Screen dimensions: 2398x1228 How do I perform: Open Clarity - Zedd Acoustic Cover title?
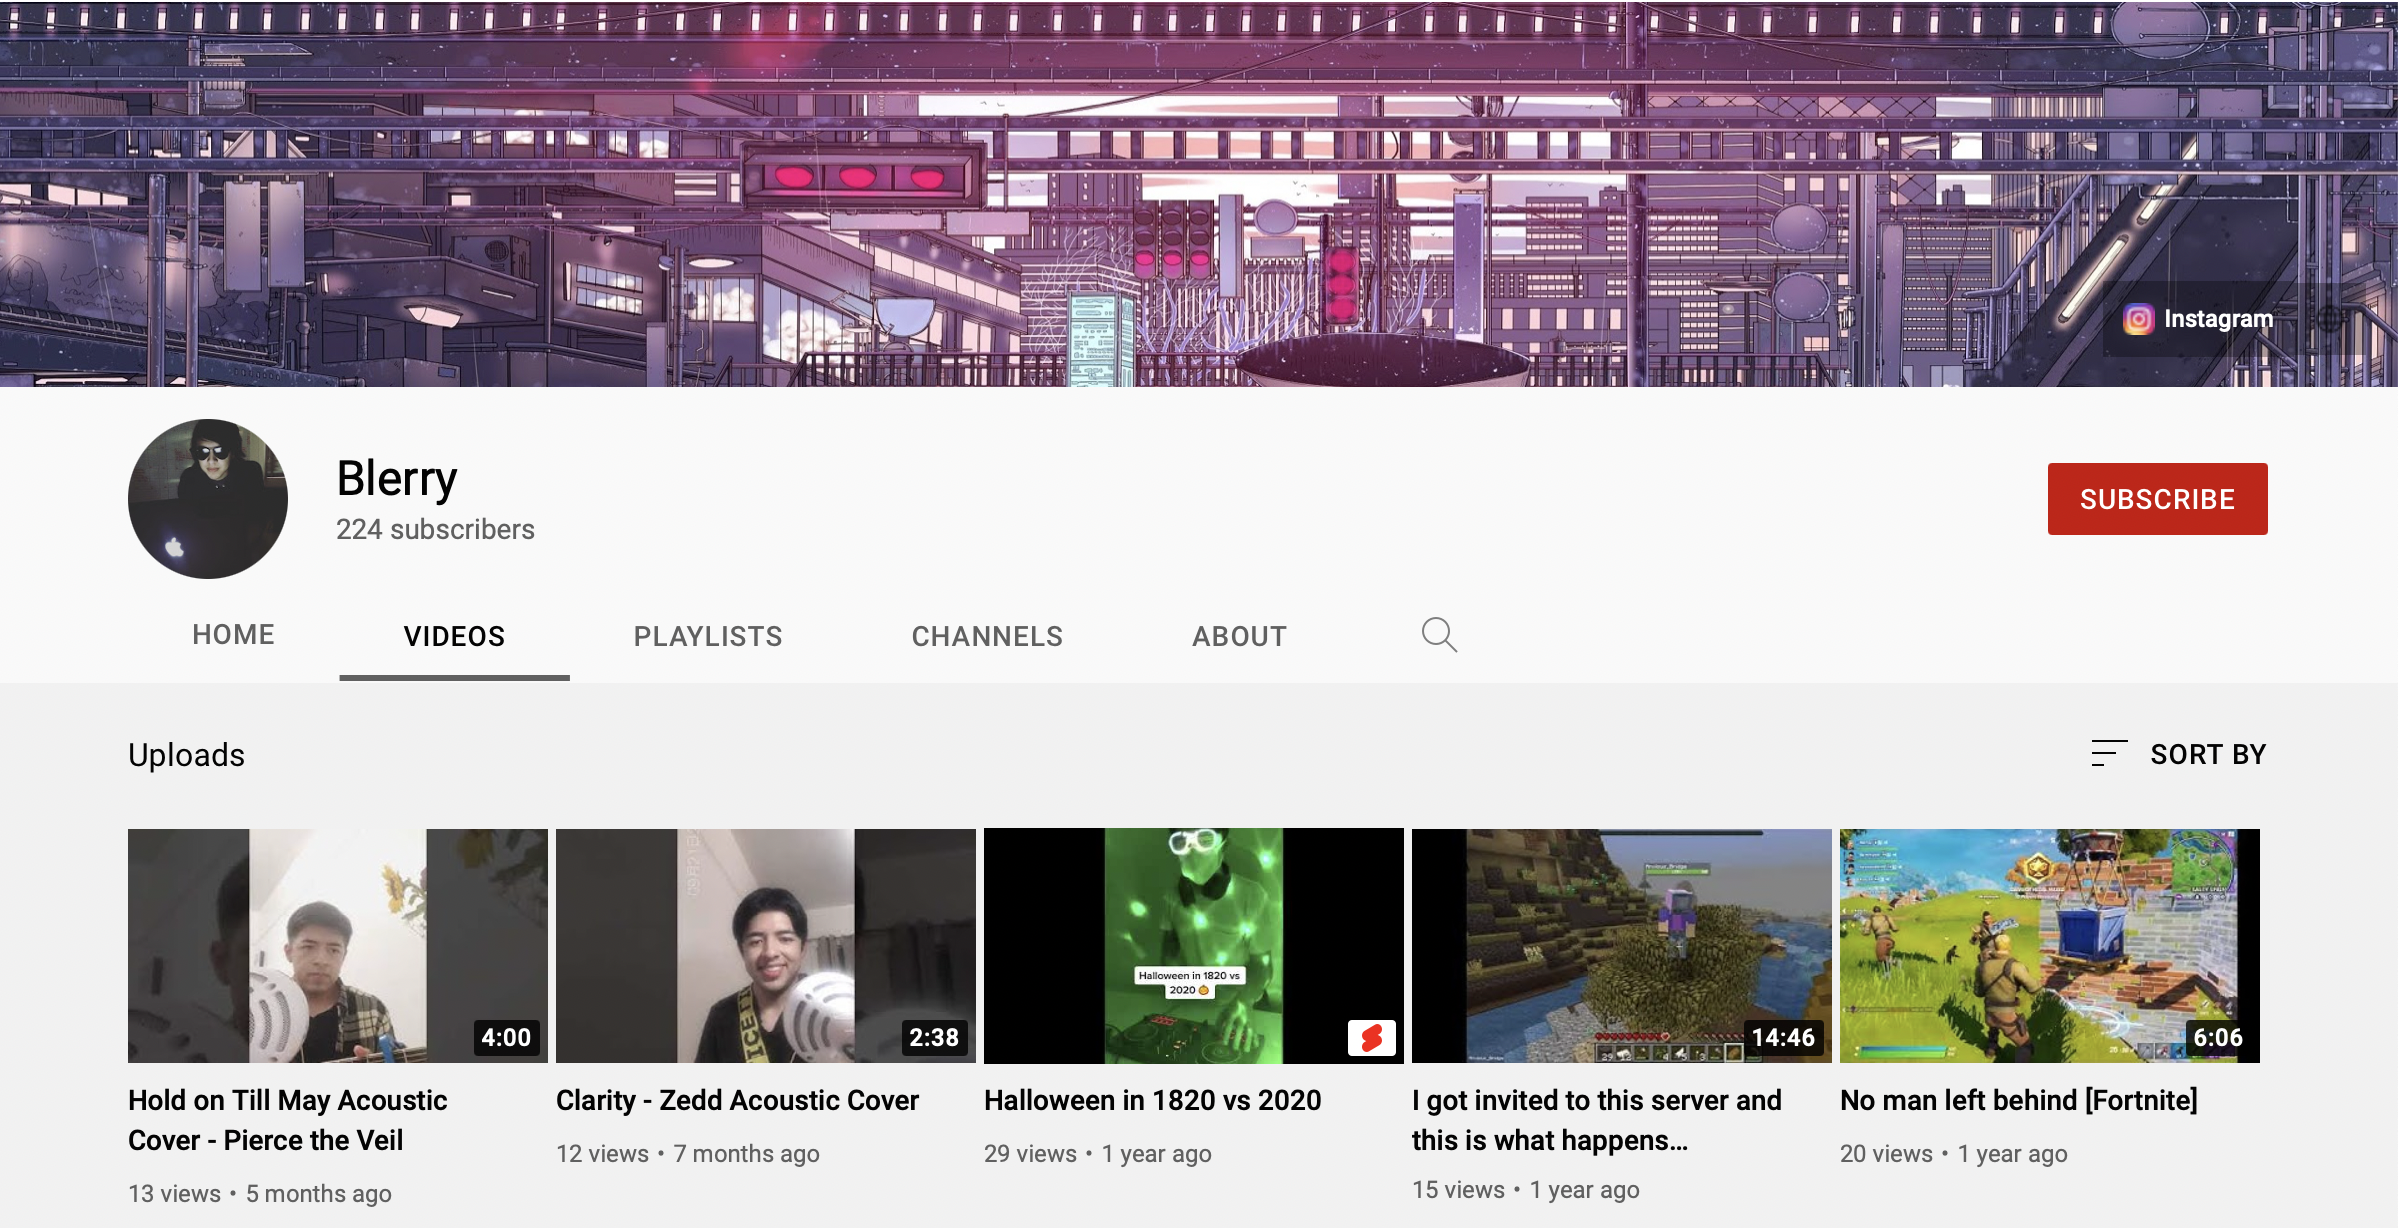pyautogui.click(x=737, y=1100)
